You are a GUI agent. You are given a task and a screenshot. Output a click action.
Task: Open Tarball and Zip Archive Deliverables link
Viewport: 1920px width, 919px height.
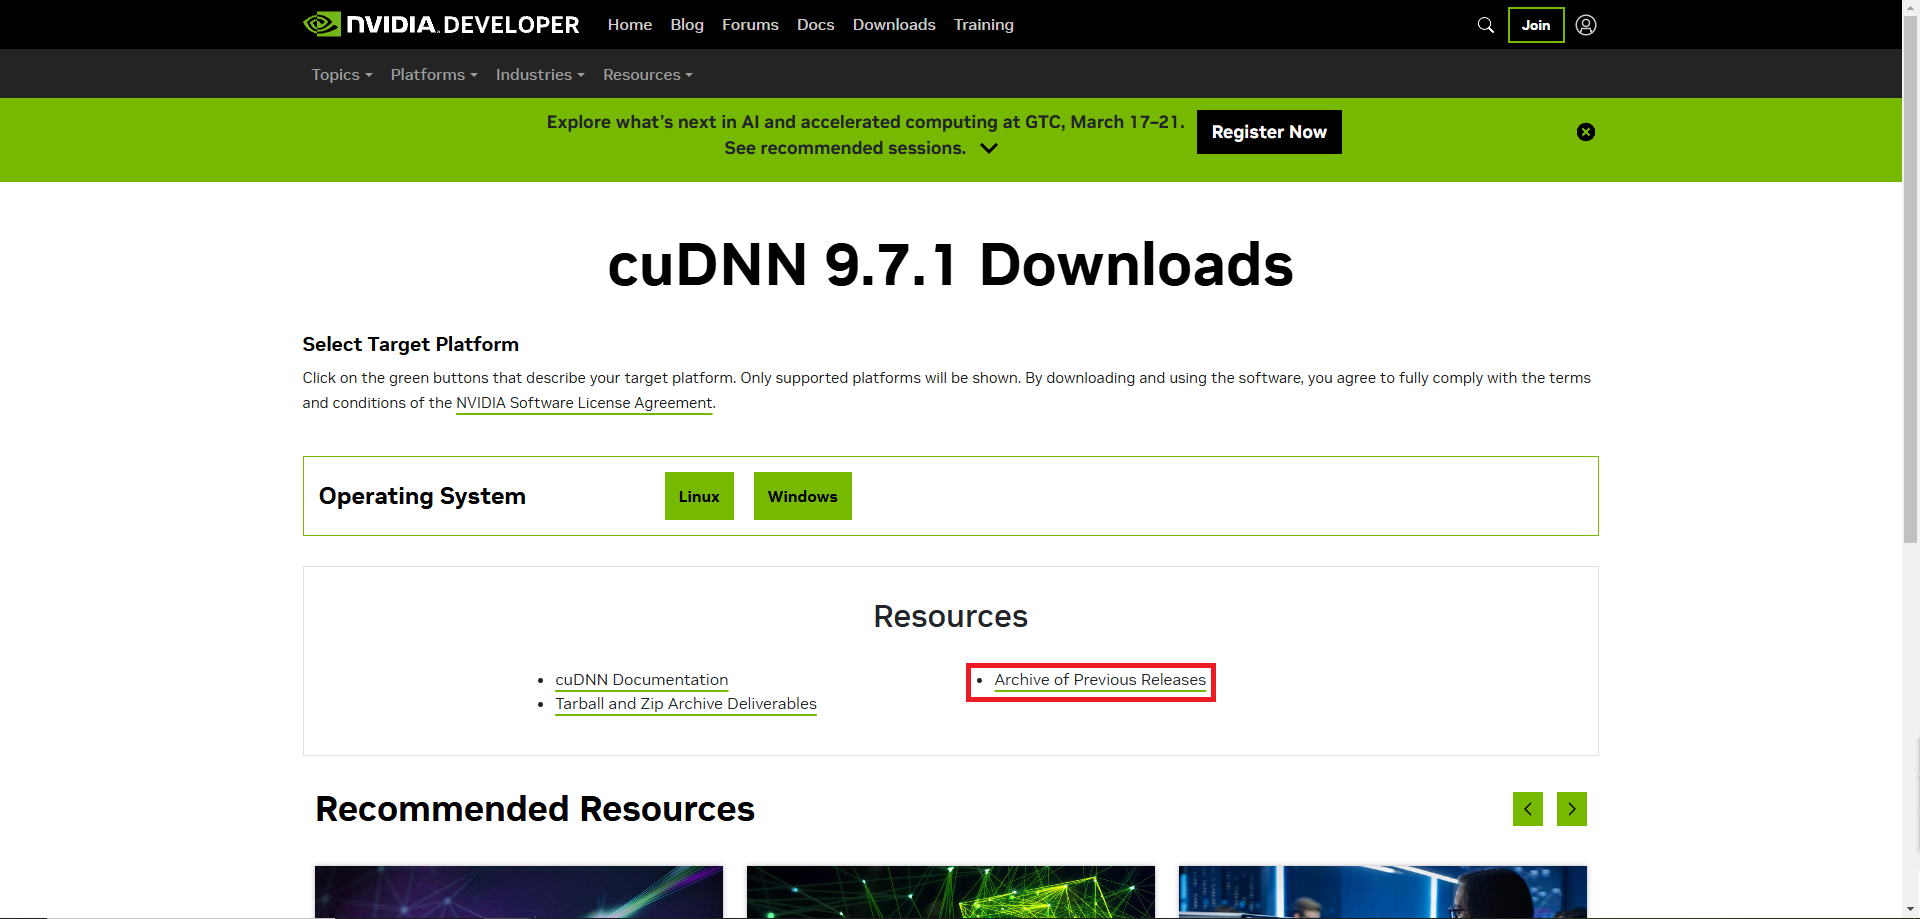686,704
